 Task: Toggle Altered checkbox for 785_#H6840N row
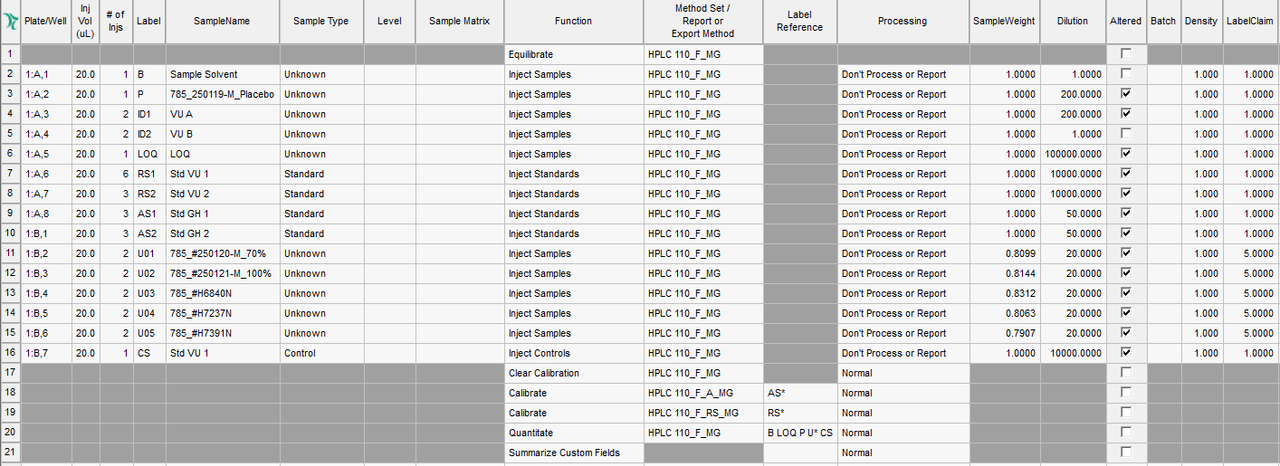click(1127, 293)
